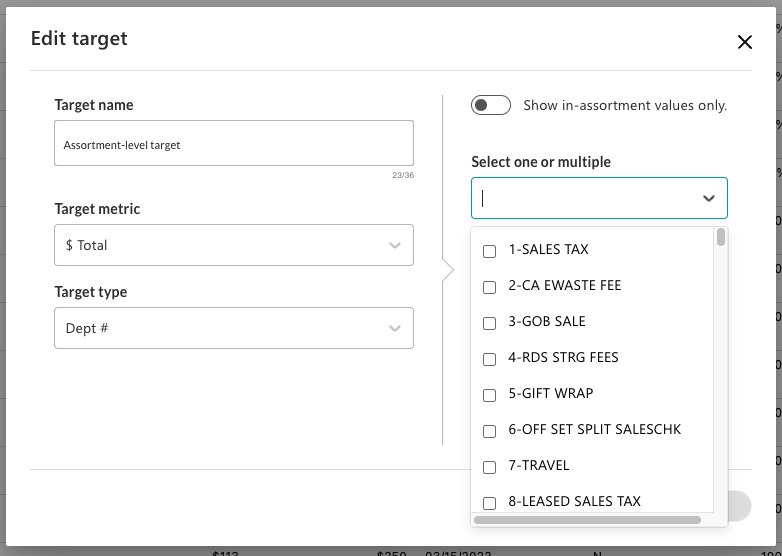Close the Edit target dialog
Image resolution: width=782 pixels, height=556 pixels.
point(745,42)
